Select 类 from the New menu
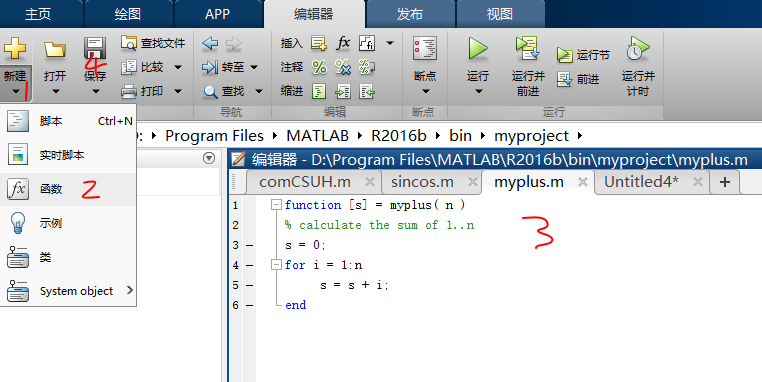 click(x=68, y=257)
